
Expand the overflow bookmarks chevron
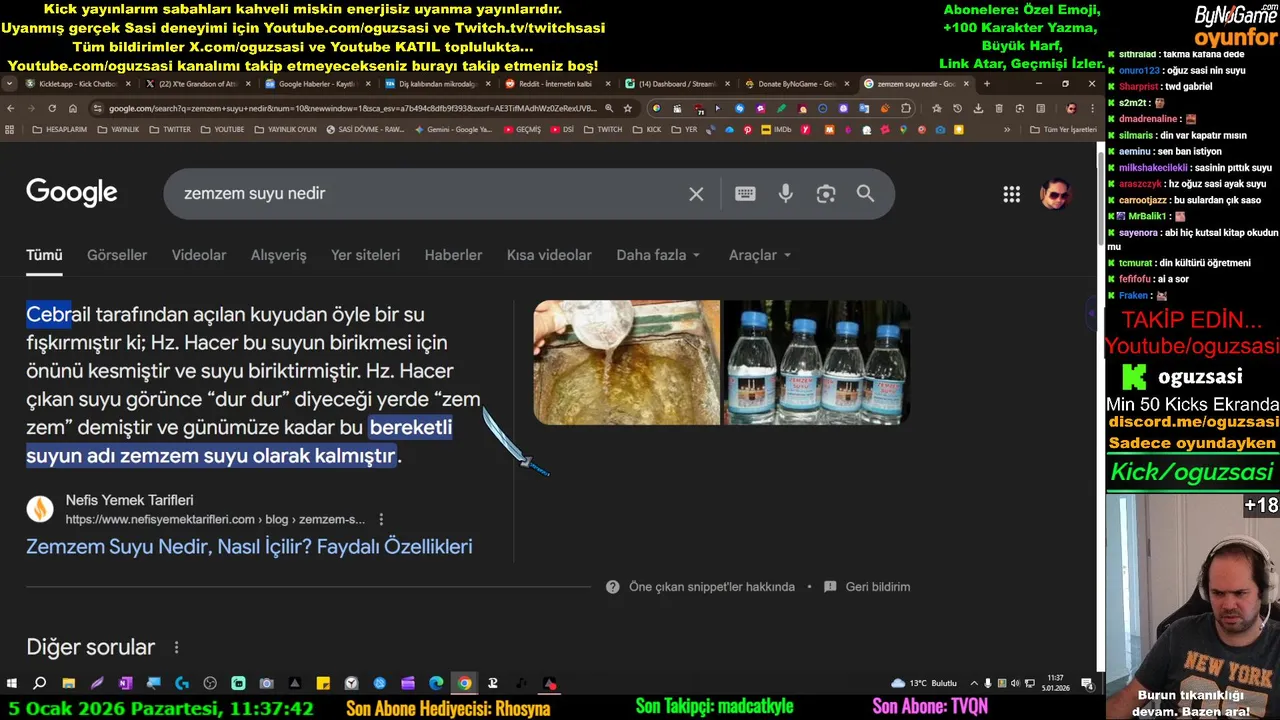click(1007, 130)
